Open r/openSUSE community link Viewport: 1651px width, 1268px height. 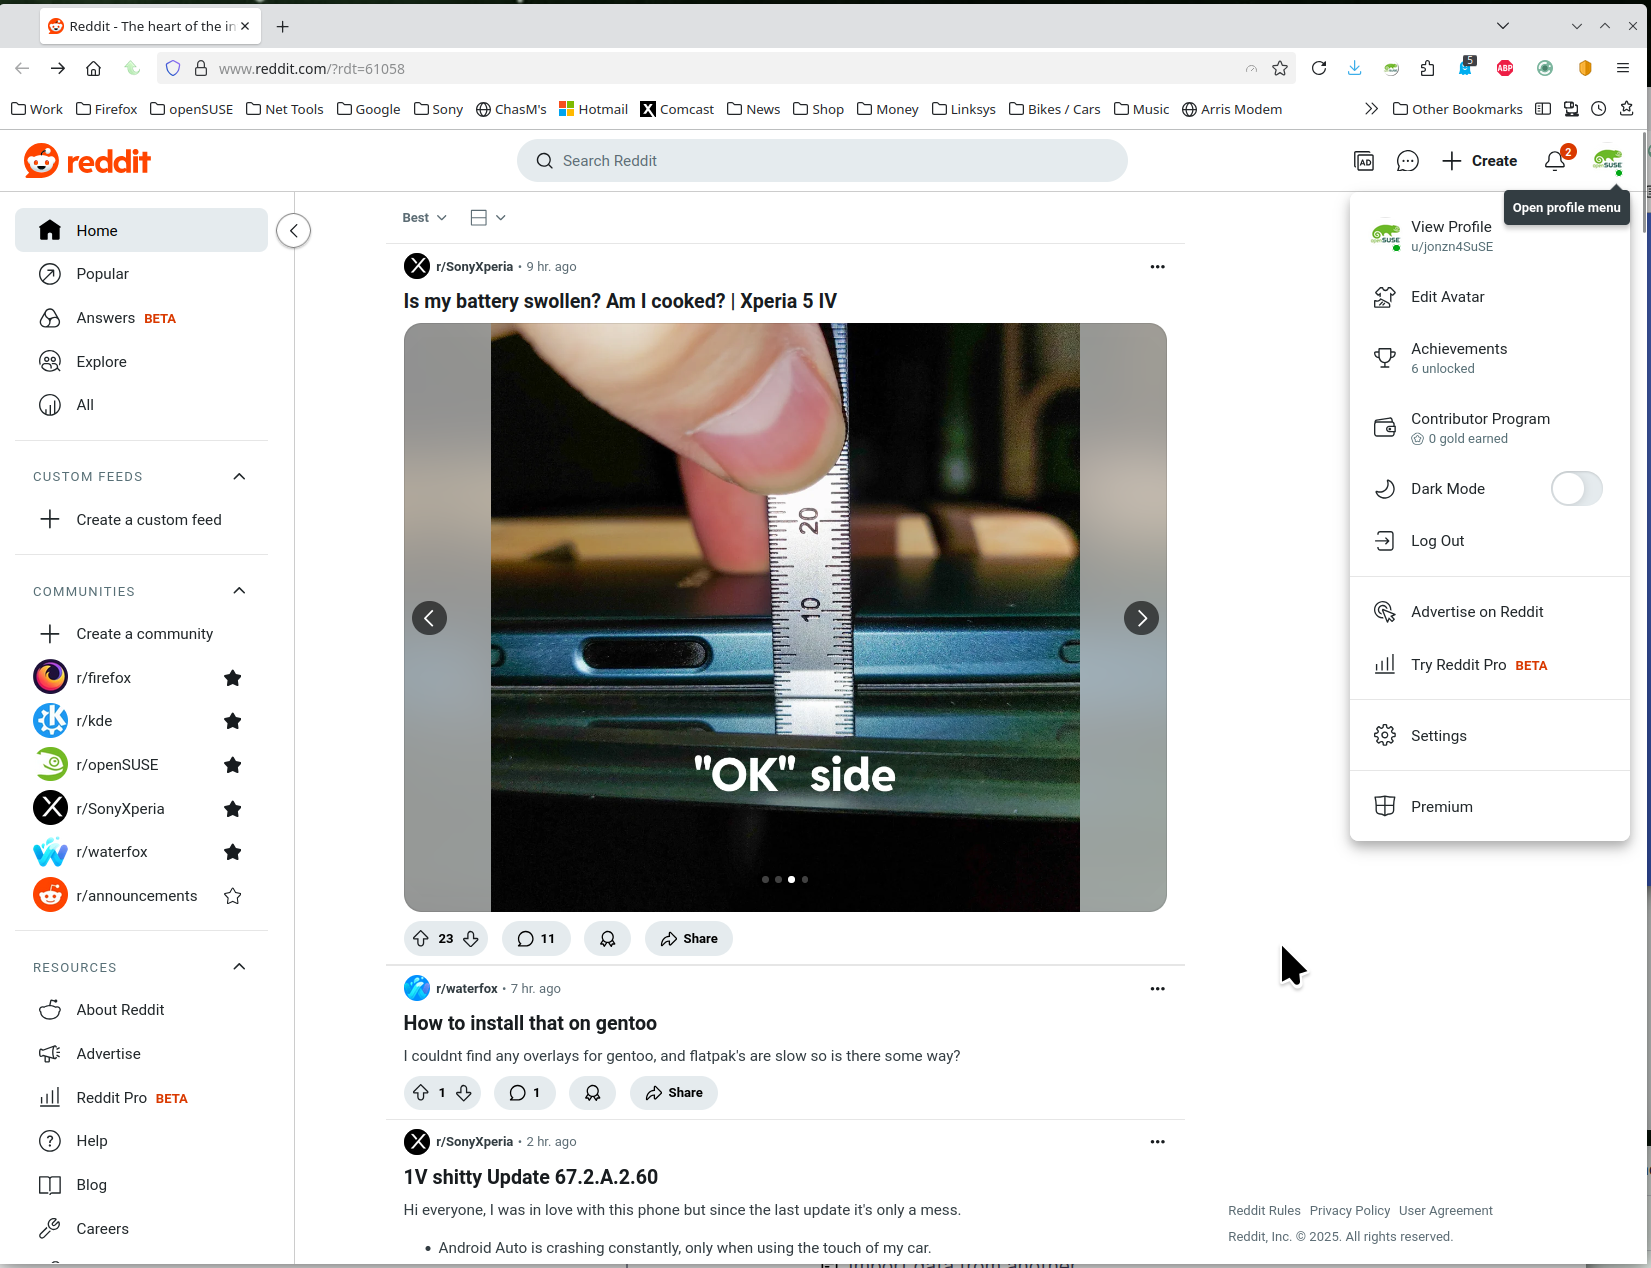click(x=117, y=765)
